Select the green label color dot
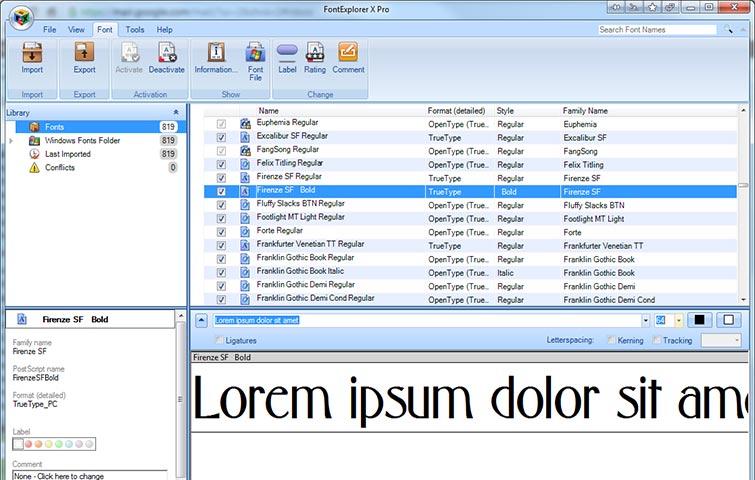 (x=59, y=444)
